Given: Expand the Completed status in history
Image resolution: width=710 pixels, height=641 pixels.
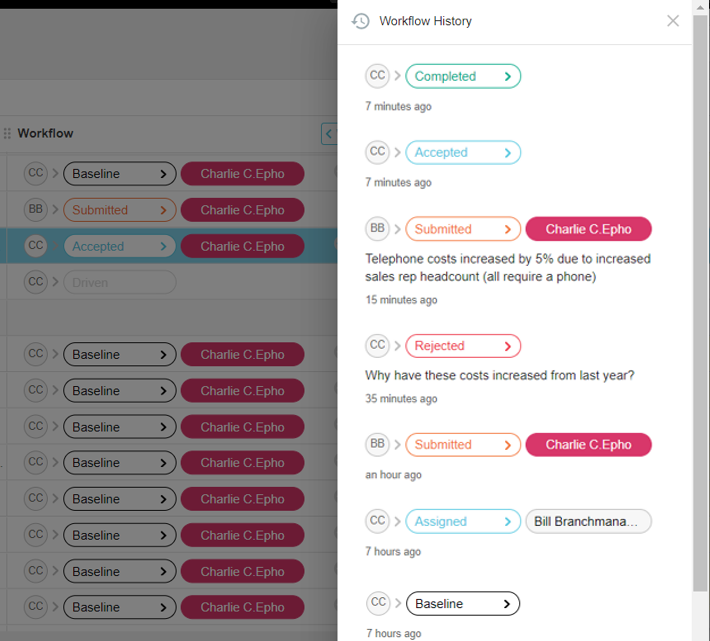Looking at the screenshot, I should coord(509,76).
